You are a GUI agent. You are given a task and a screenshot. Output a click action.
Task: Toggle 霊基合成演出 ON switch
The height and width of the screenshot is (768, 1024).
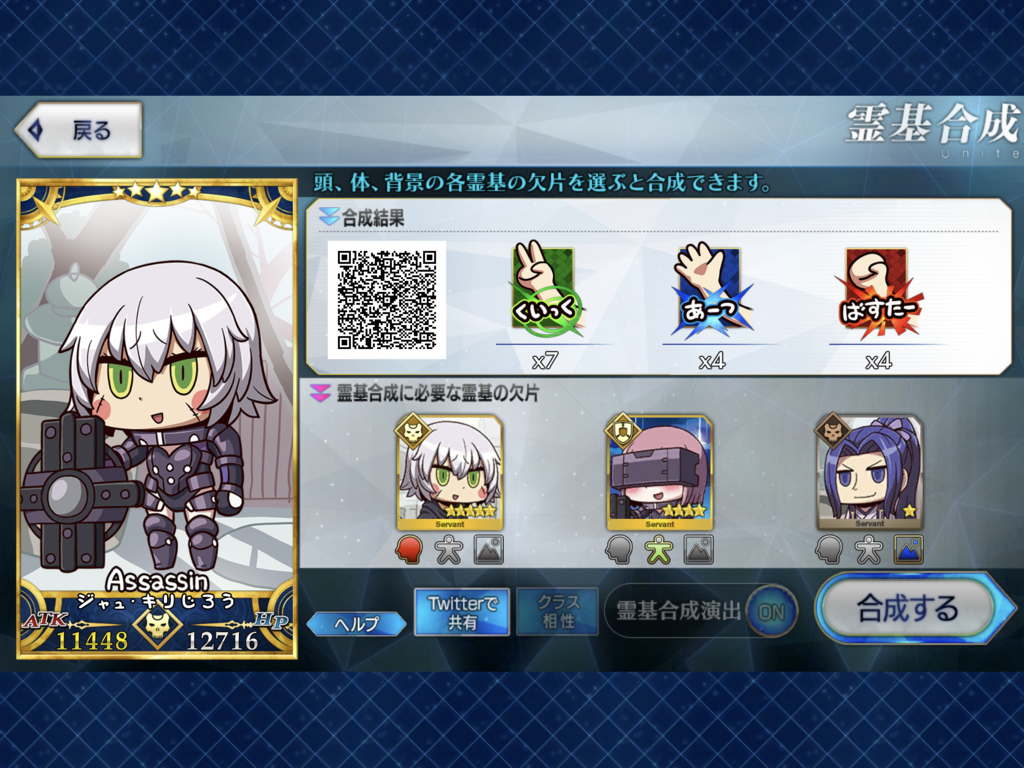pyautogui.click(x=771, y=612)
